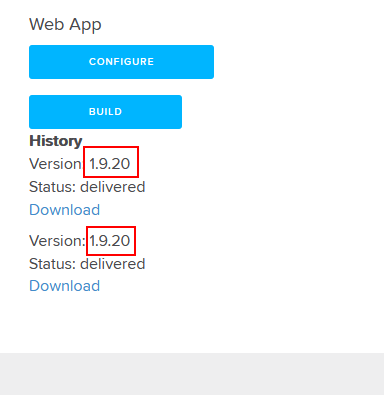Click the word App in the title
This screenshot has width=384, height=395.
[83, 25]
